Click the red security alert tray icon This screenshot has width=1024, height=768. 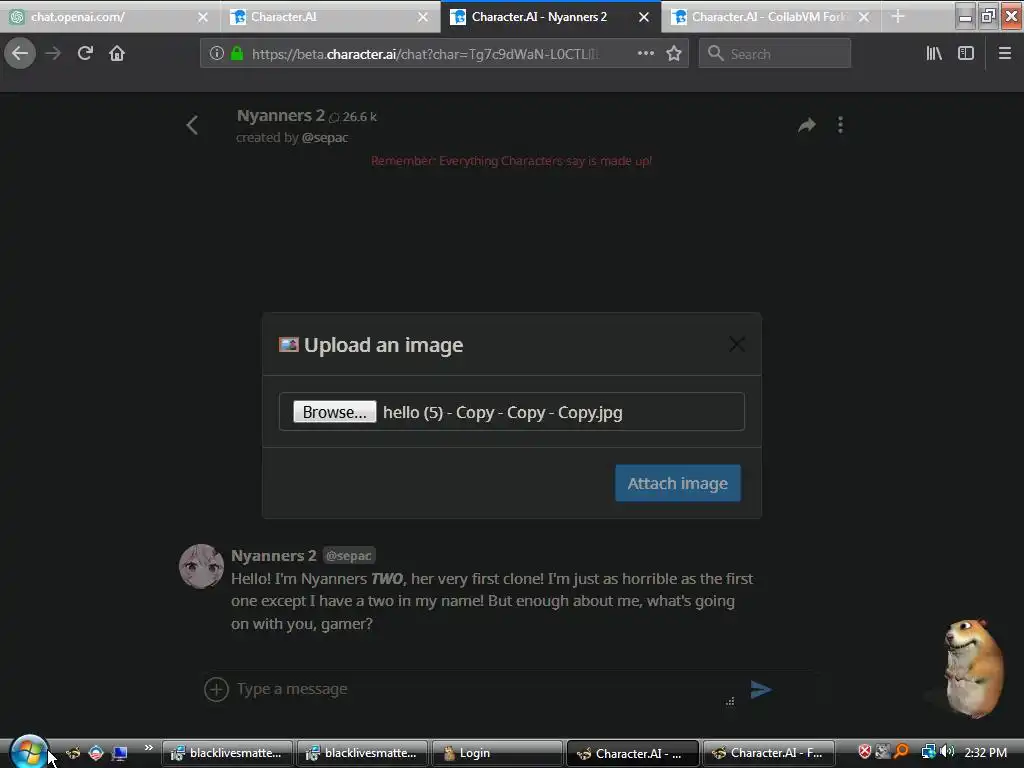tap(865, 752)
